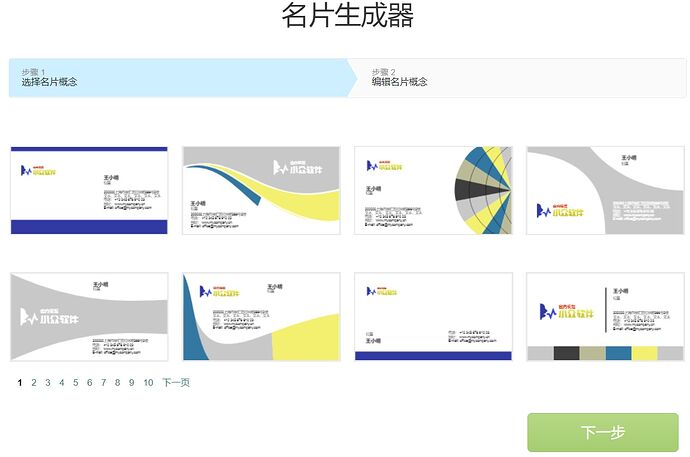This screenshot has height=457, width=690.
Task: Jump to page 9 of templates
Action: tap(131, 383)
